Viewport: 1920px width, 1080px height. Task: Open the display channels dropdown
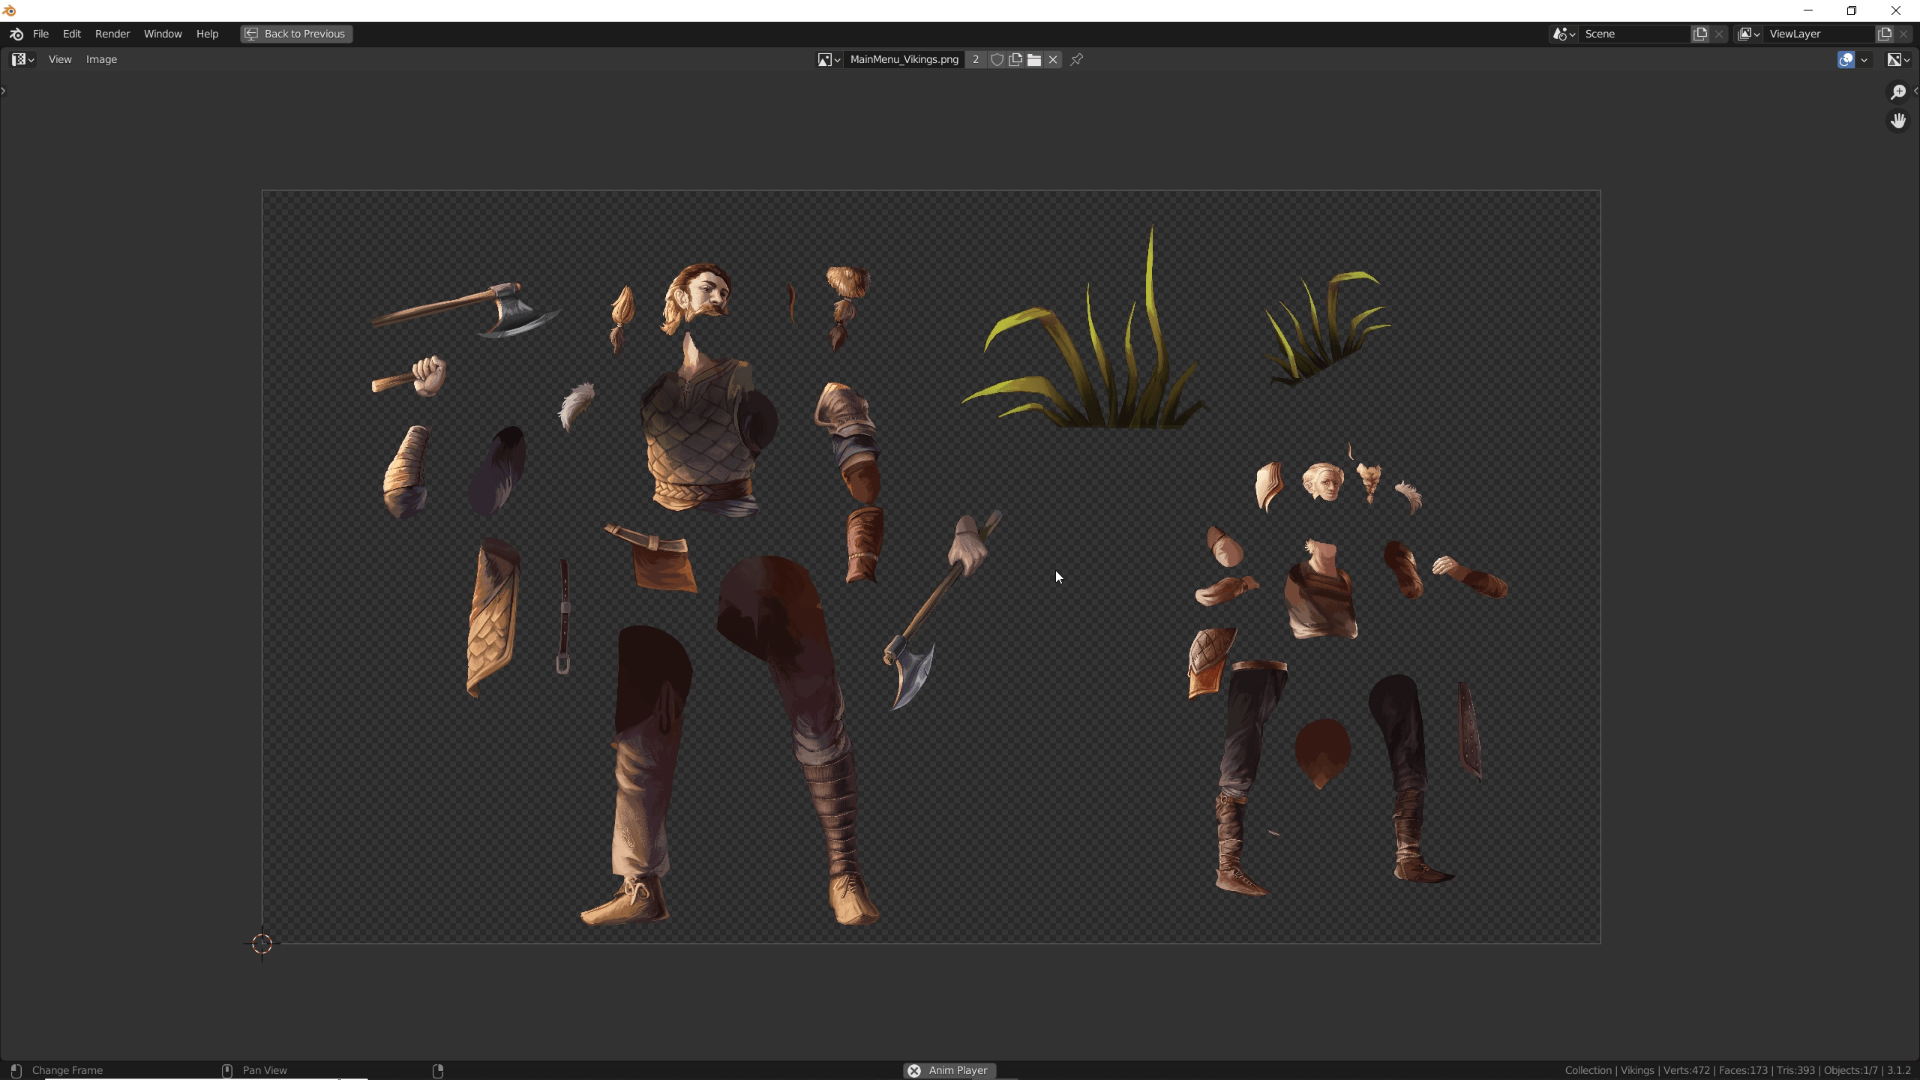click(x=1898, y=60)
